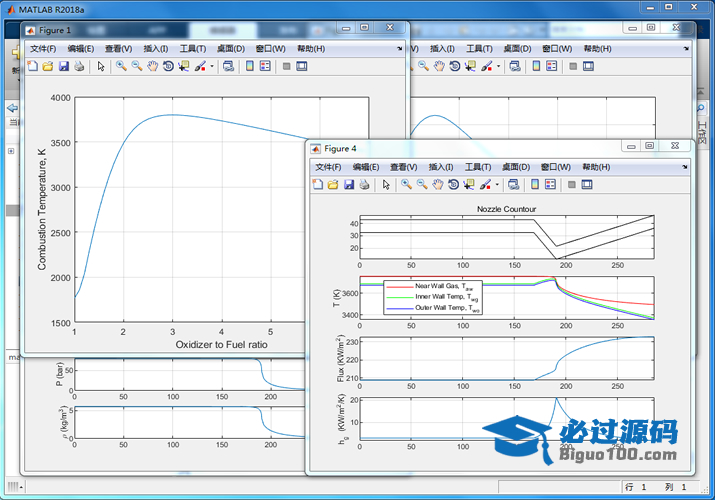This screenshot has height=500, width=715.
Task: Select Data Cursor tool in Figure 4 toolbar
Action: (469, 185)
